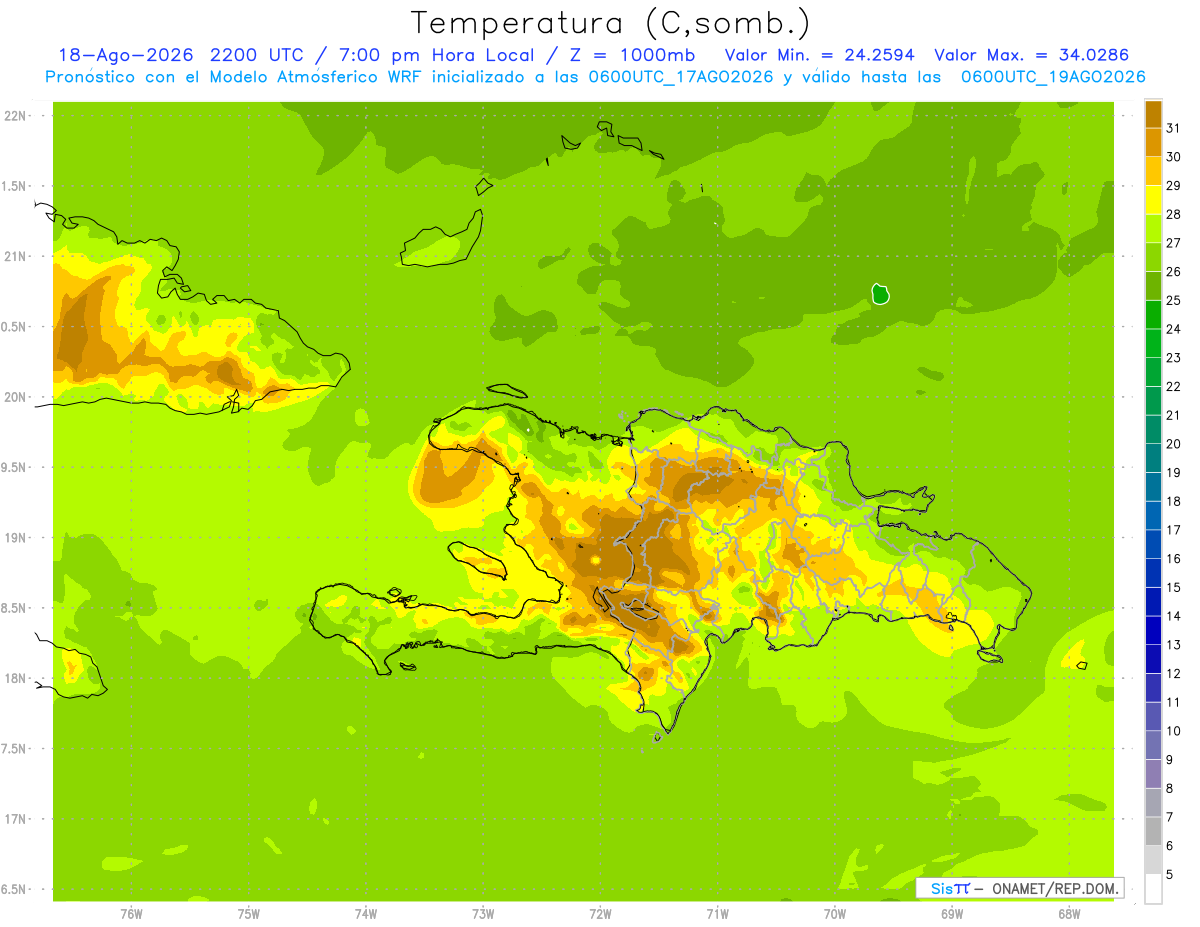Select "7:00 pm Hora Local" text
The width and height of the screenshot is (1200, 927).
pyautogui.click(x=438, y=55)
